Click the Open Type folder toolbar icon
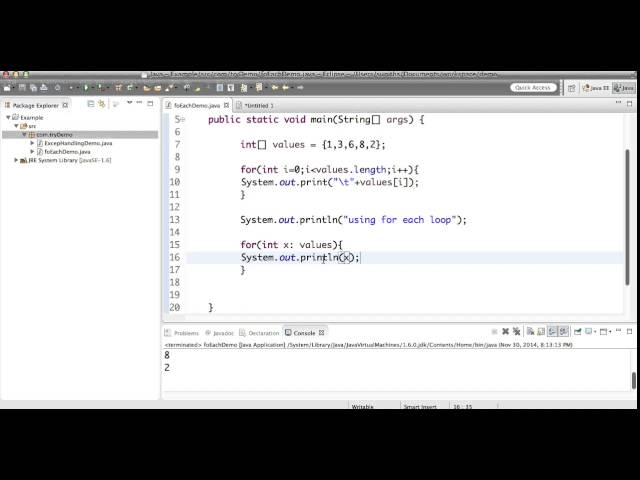This screenshot has height=480, width=640. (147, 88)
